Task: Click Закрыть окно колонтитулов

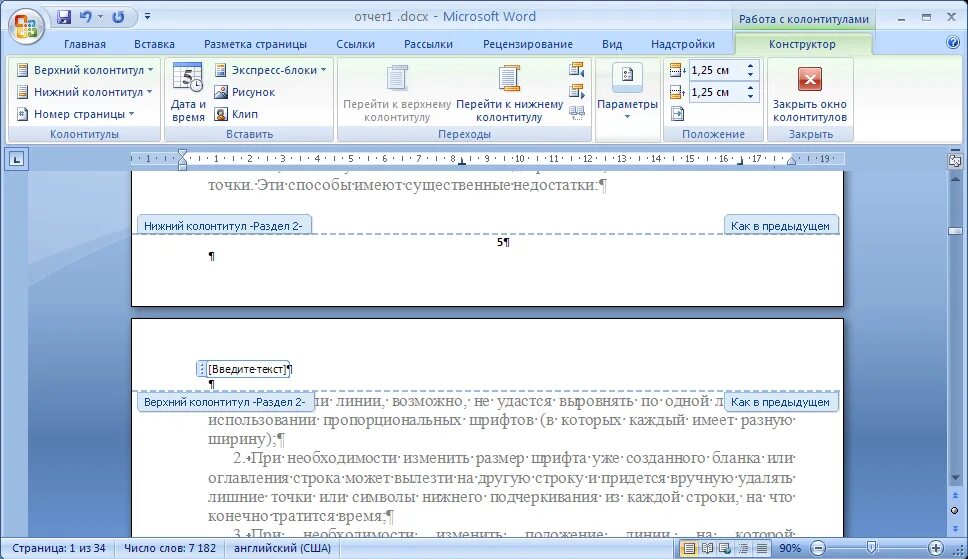Action: [x=809, y=93]
